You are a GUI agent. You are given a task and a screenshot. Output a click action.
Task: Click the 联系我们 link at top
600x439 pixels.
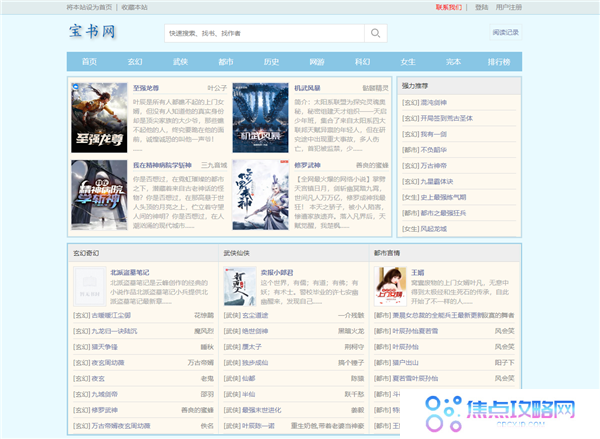[x=449, y=6]
